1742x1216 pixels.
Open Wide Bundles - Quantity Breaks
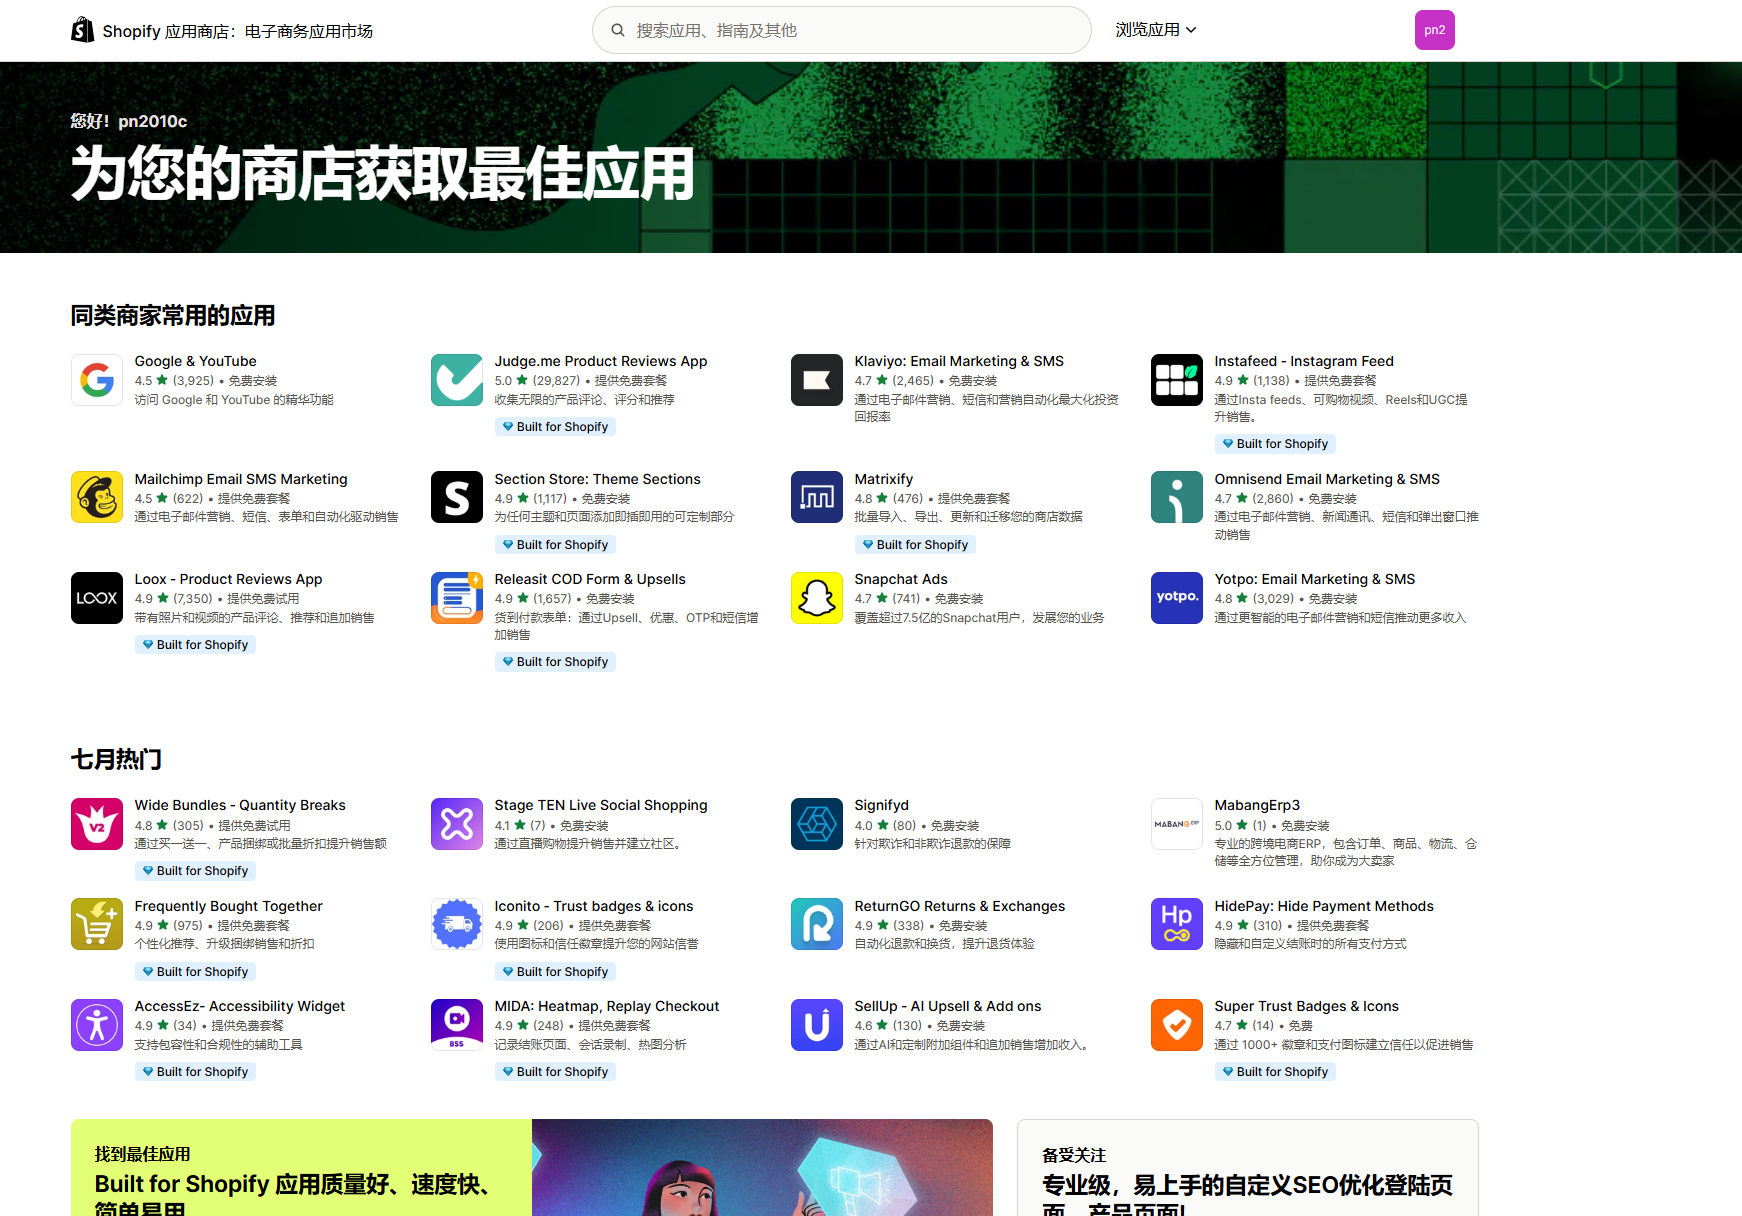pos(240,805)
